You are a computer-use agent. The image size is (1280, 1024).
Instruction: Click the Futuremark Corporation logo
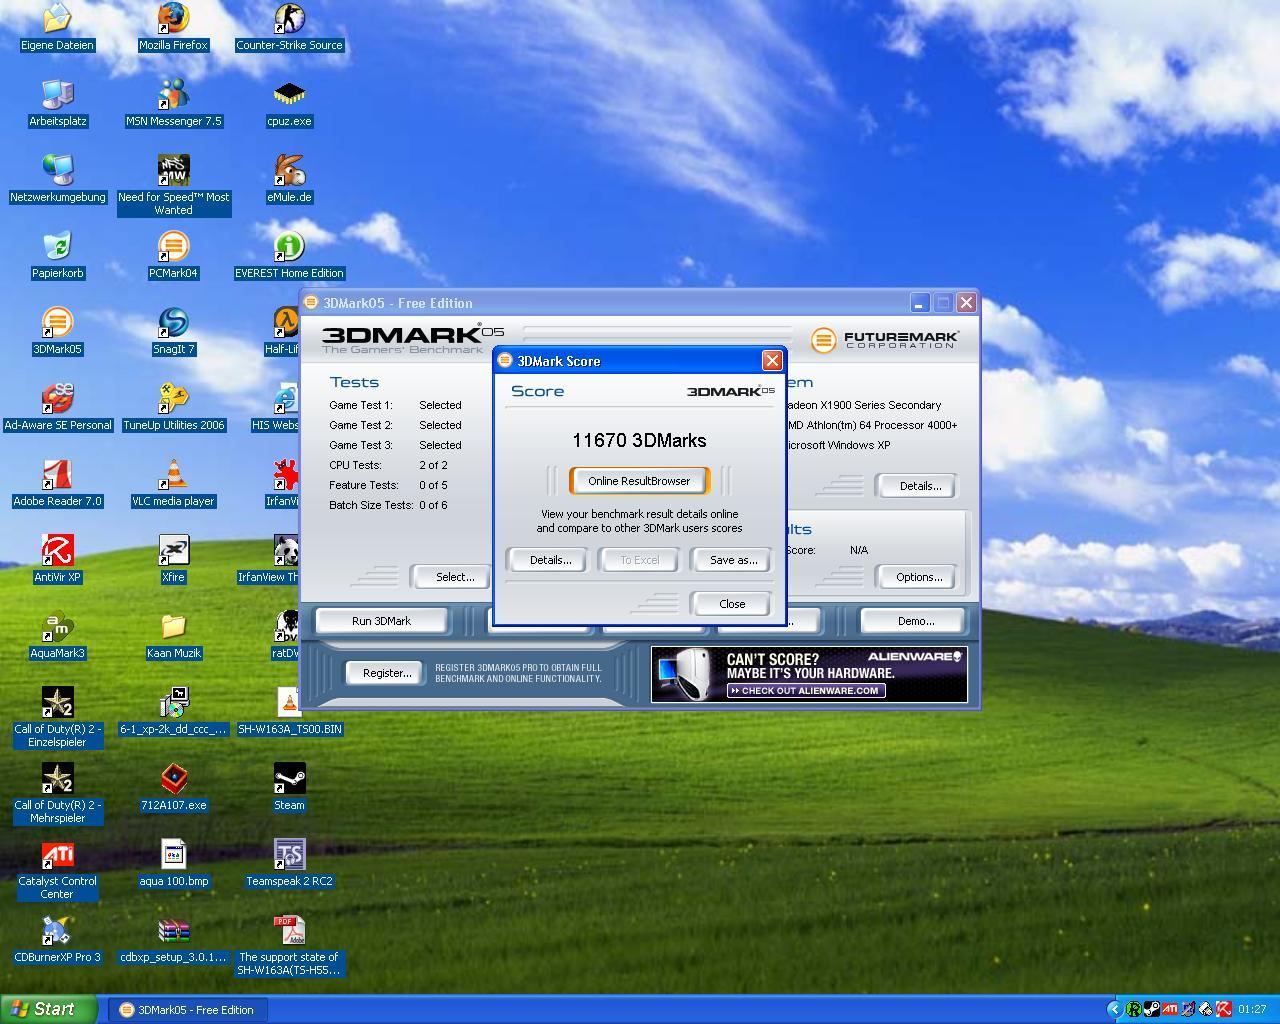pos(885,340)
